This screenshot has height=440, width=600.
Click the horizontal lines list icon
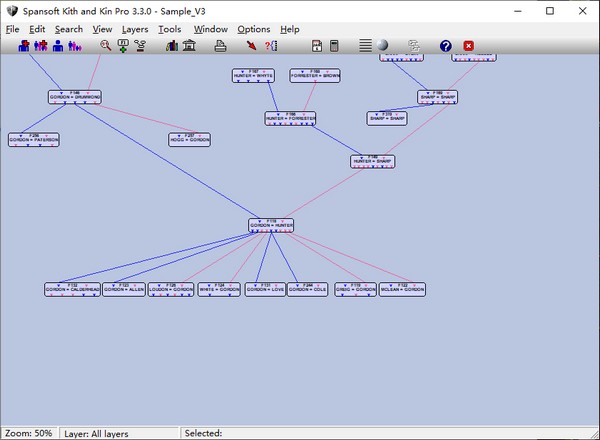[x=365, y=46]
